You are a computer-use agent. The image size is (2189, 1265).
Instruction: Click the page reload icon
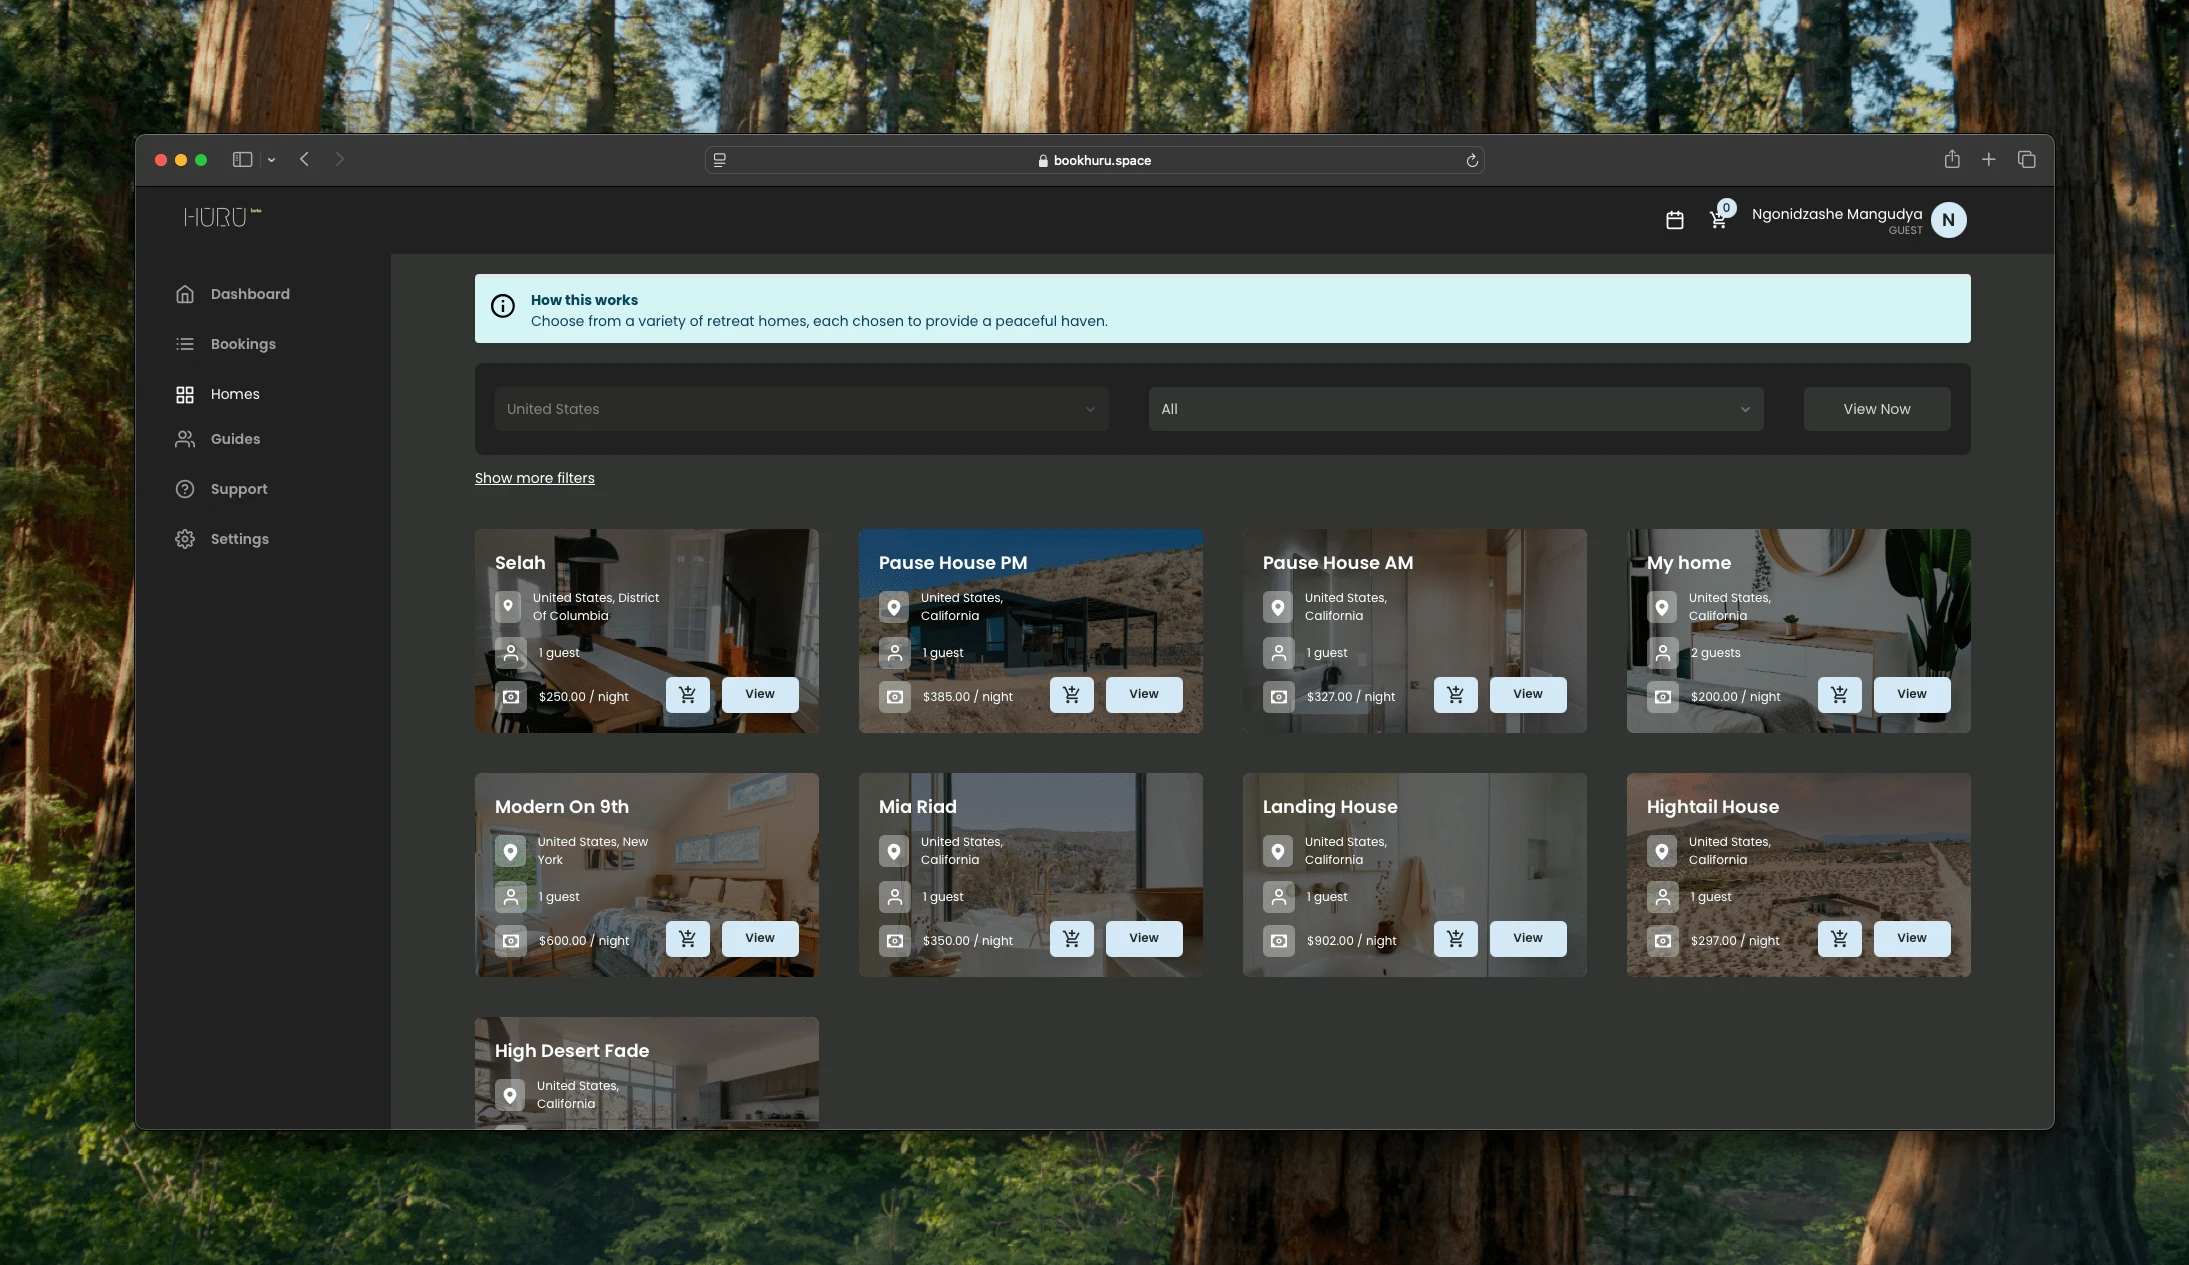point(1471,160)
